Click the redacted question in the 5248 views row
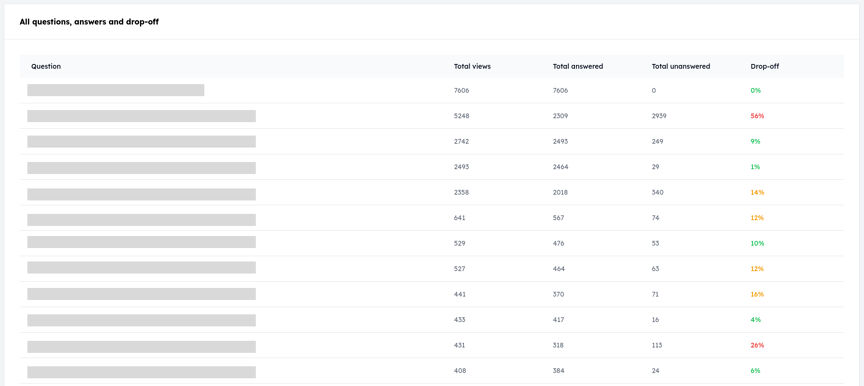The image size is (864, 386). (142, 116)
